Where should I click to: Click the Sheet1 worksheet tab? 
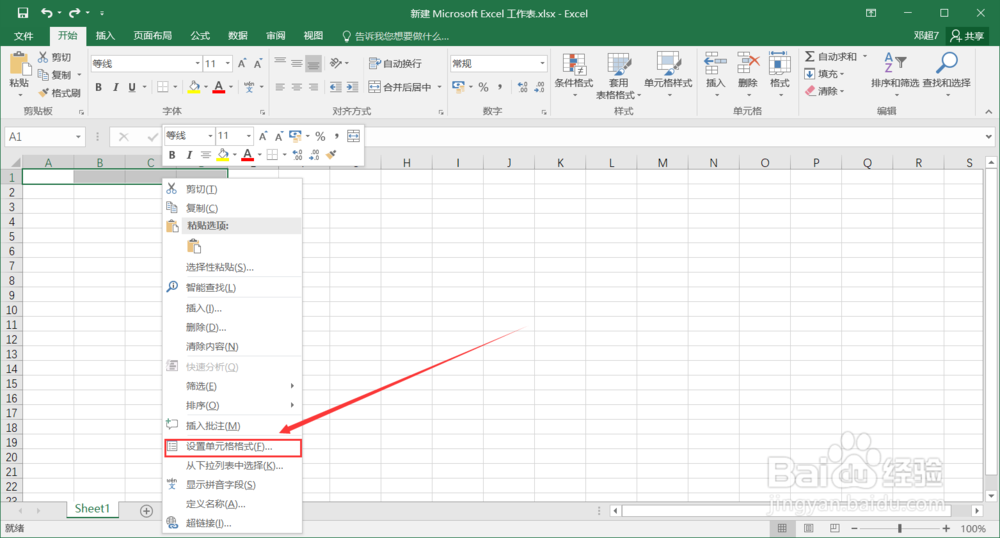[x=92, y=509]
